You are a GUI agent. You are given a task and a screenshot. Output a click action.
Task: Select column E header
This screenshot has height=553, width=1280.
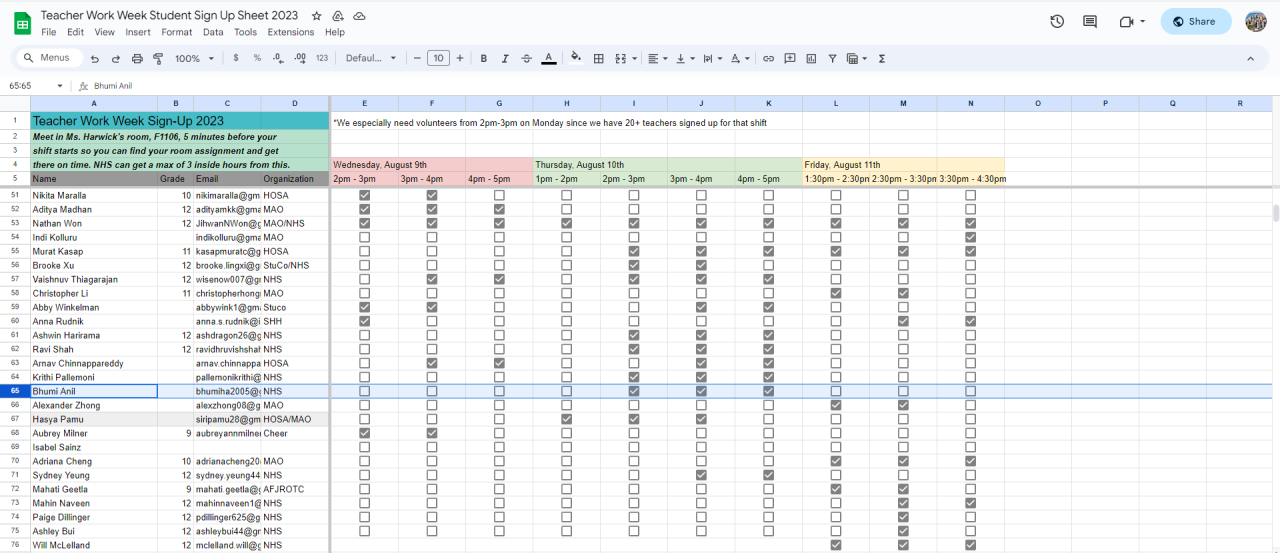[x=364, y=103]
